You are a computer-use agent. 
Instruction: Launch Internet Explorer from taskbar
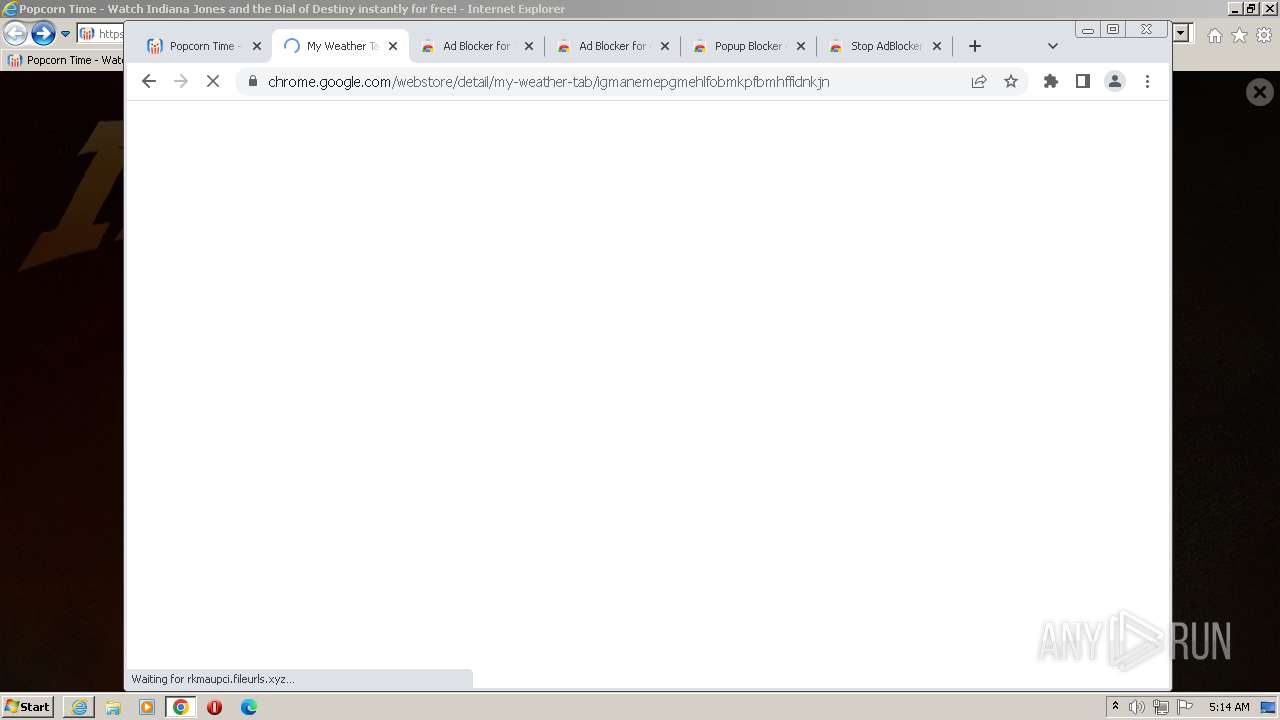(x=79, y=707)
